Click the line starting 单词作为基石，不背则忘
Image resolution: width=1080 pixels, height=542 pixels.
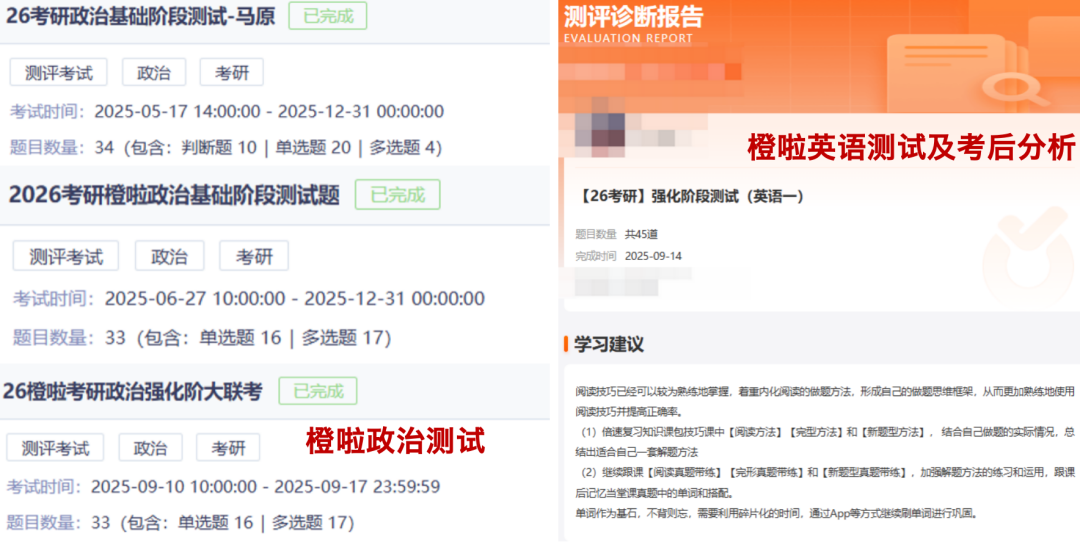click(776, 514)
